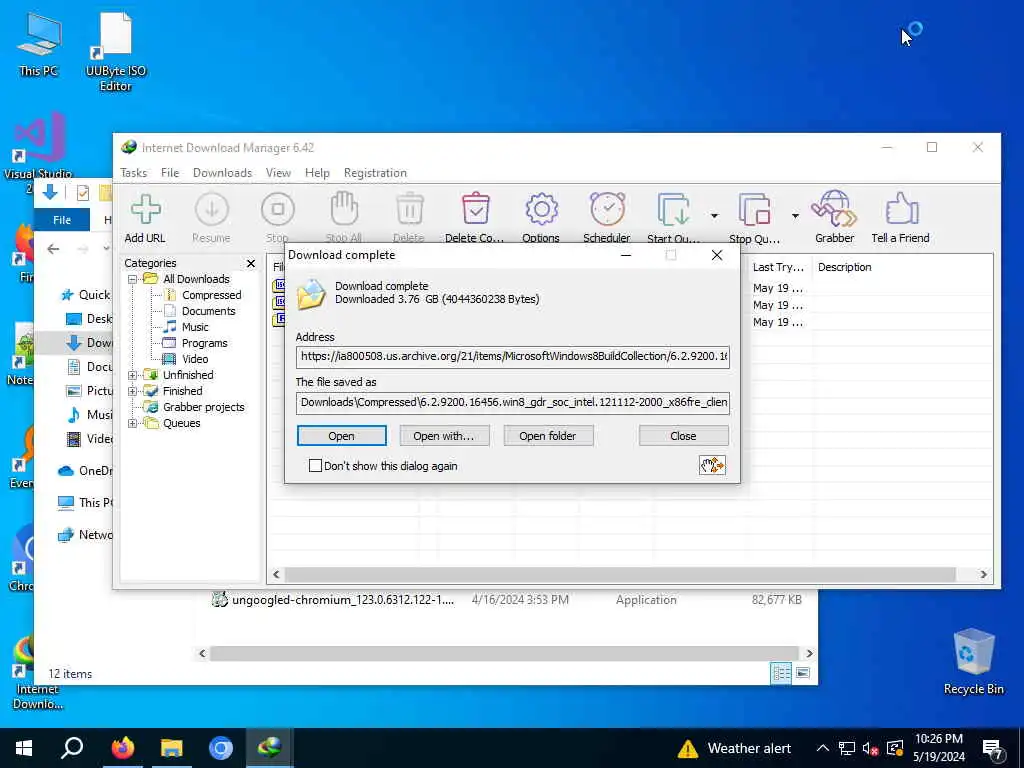Image resolution: width=1024 pixels, height=768 pixels.
Task: Click the Add URL toolbar icon
Action: pos(146,210)
